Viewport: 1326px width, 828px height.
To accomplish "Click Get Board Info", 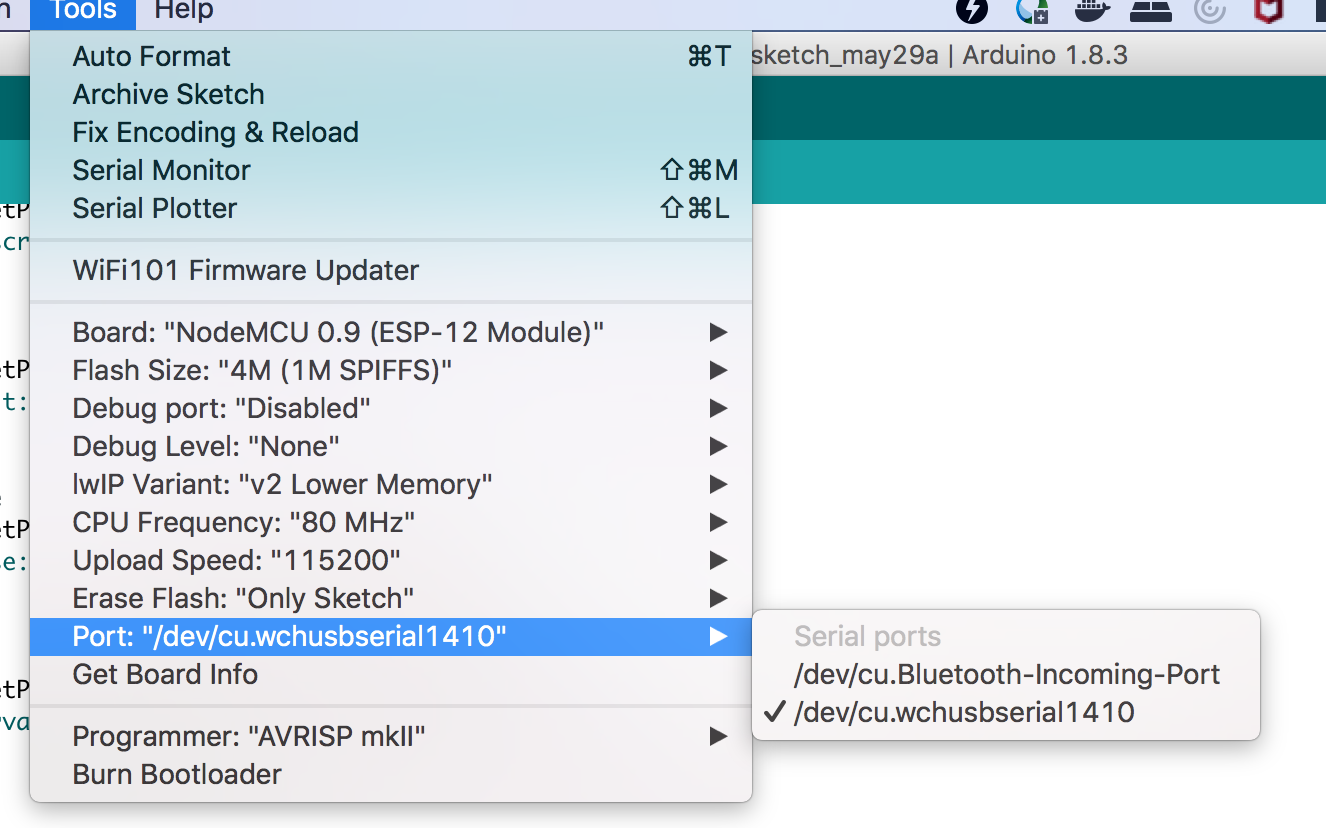I will click(391, 675).
